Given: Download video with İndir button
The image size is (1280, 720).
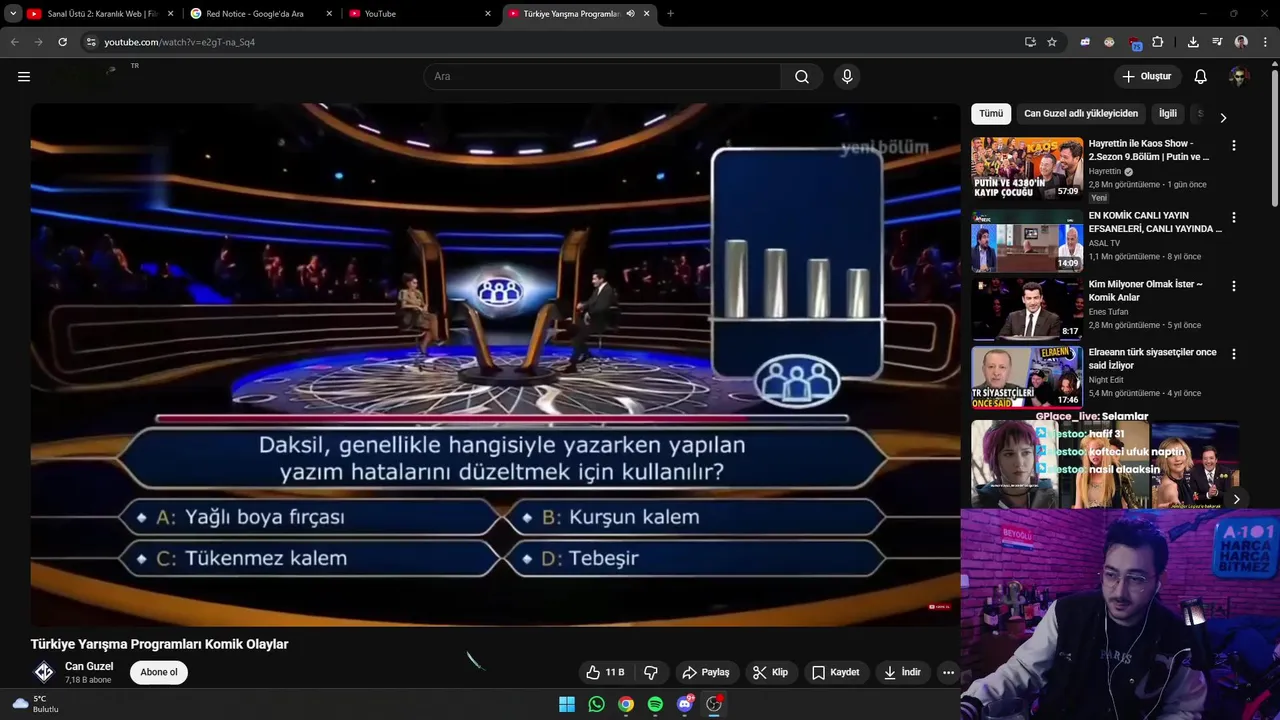Looking at the screenshot, I should click(902, 672).
